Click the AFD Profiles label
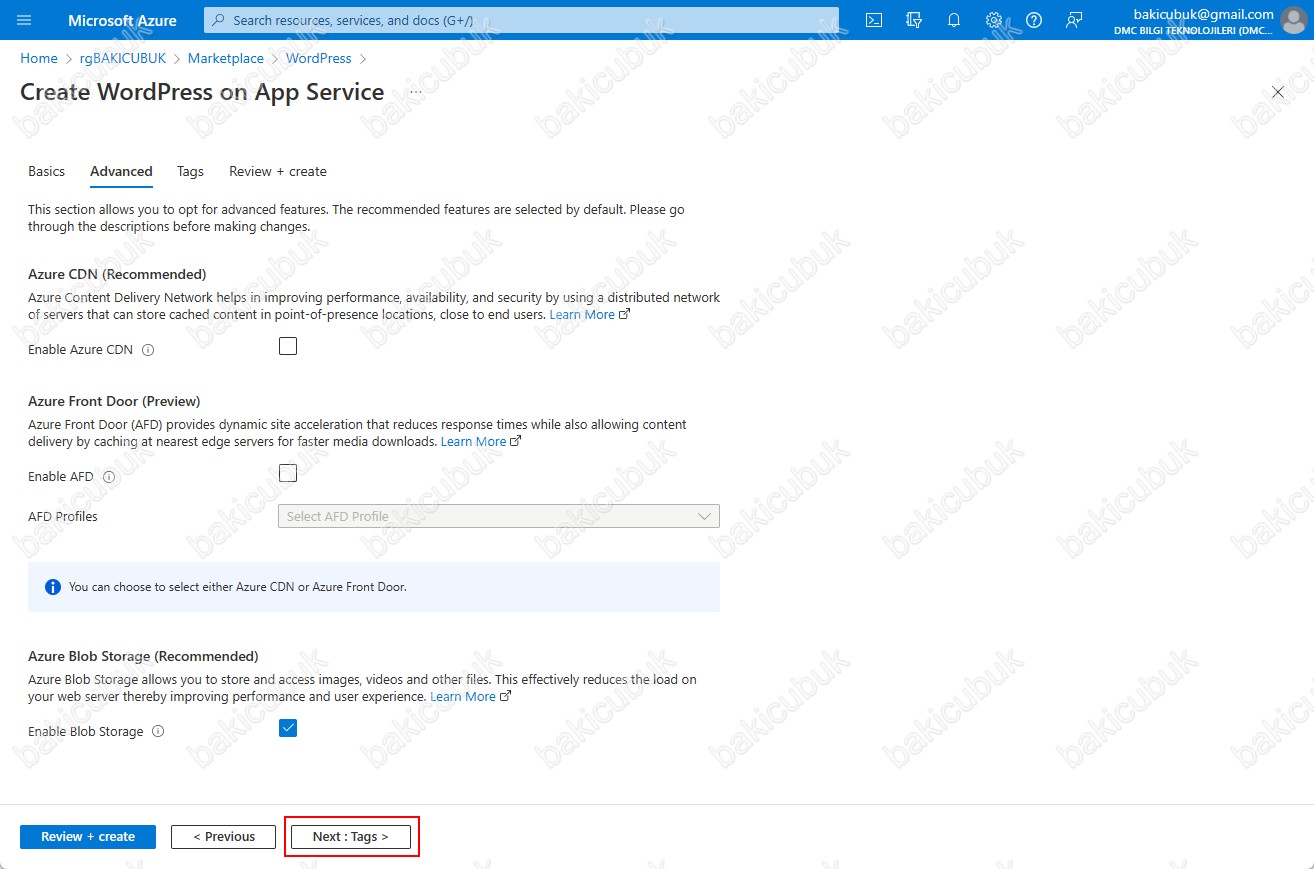Screen dimensions: 1314x869 click(x=63, y=517)
